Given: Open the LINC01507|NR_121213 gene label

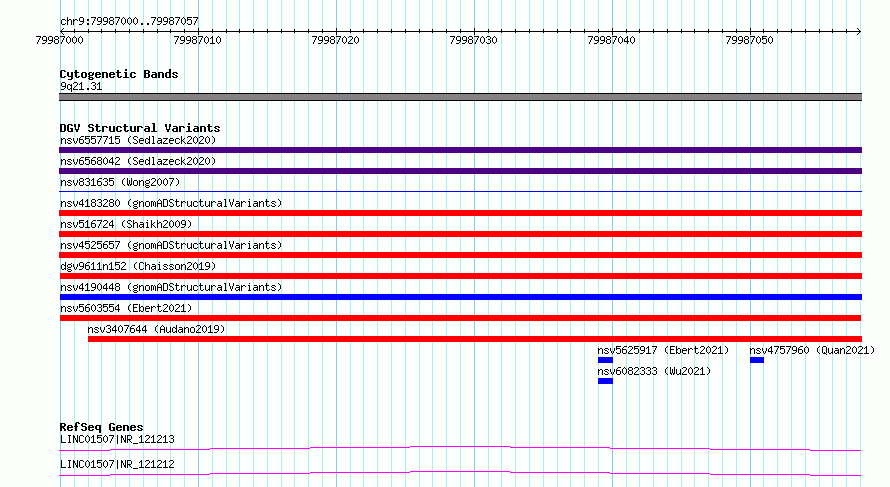Looking at the screenshot, I should coord(117,439).
